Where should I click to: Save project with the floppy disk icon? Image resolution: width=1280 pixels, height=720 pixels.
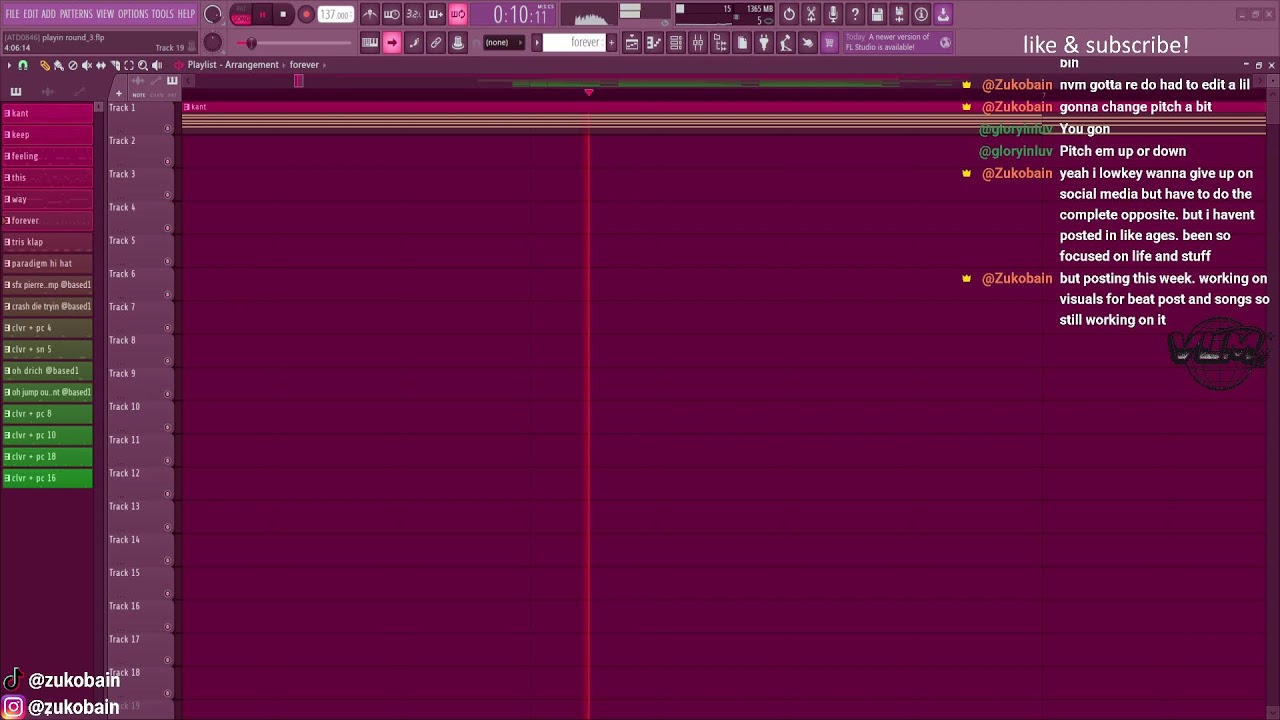877,14
